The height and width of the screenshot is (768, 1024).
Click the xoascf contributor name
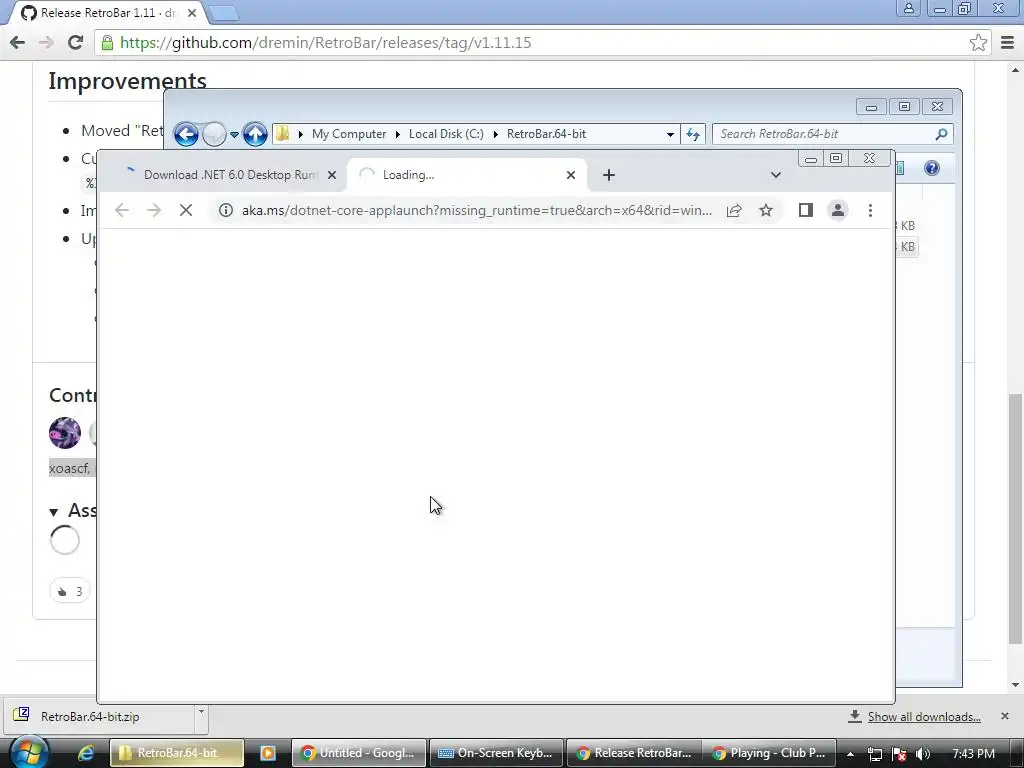pyautogui.click(x=69, y=468)
